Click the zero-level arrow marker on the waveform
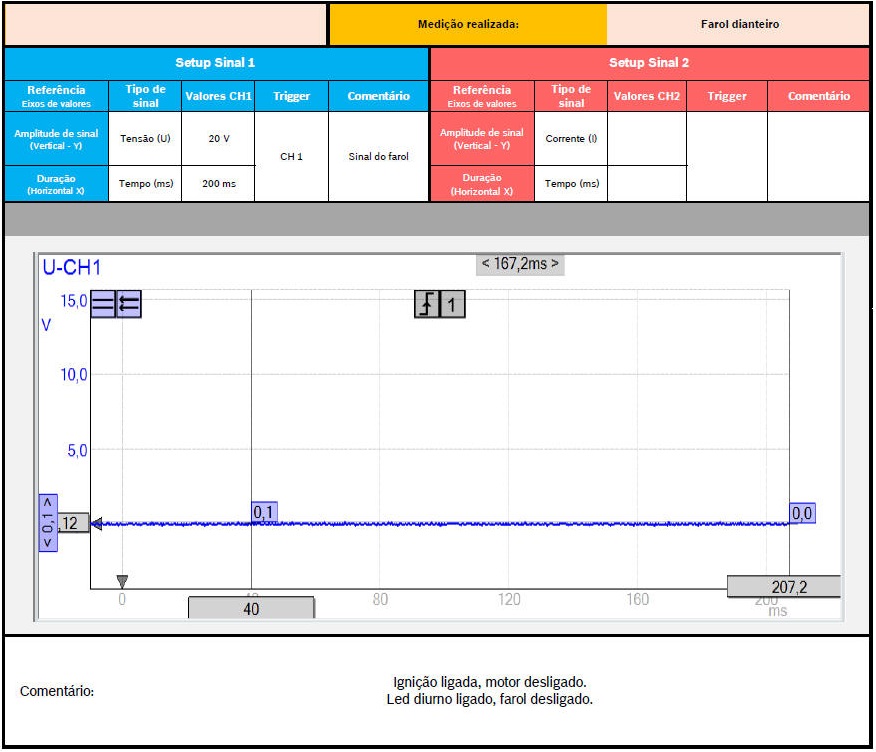Viewport: 876px width, 752px height. (97, 523)
